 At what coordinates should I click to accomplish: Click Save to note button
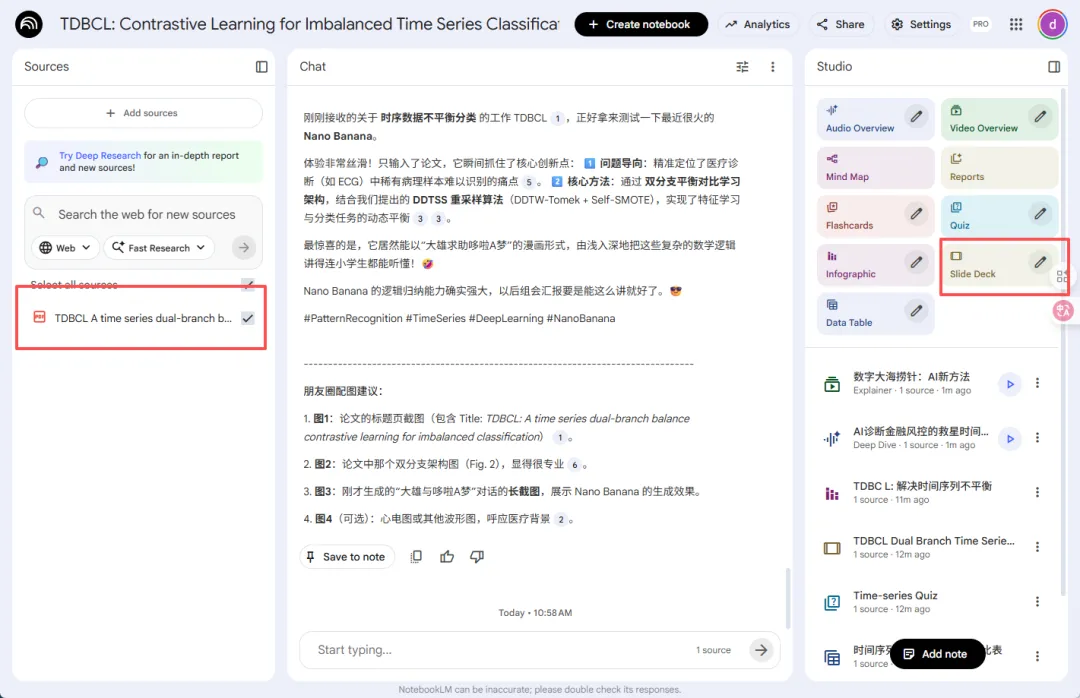coord(347,557)
